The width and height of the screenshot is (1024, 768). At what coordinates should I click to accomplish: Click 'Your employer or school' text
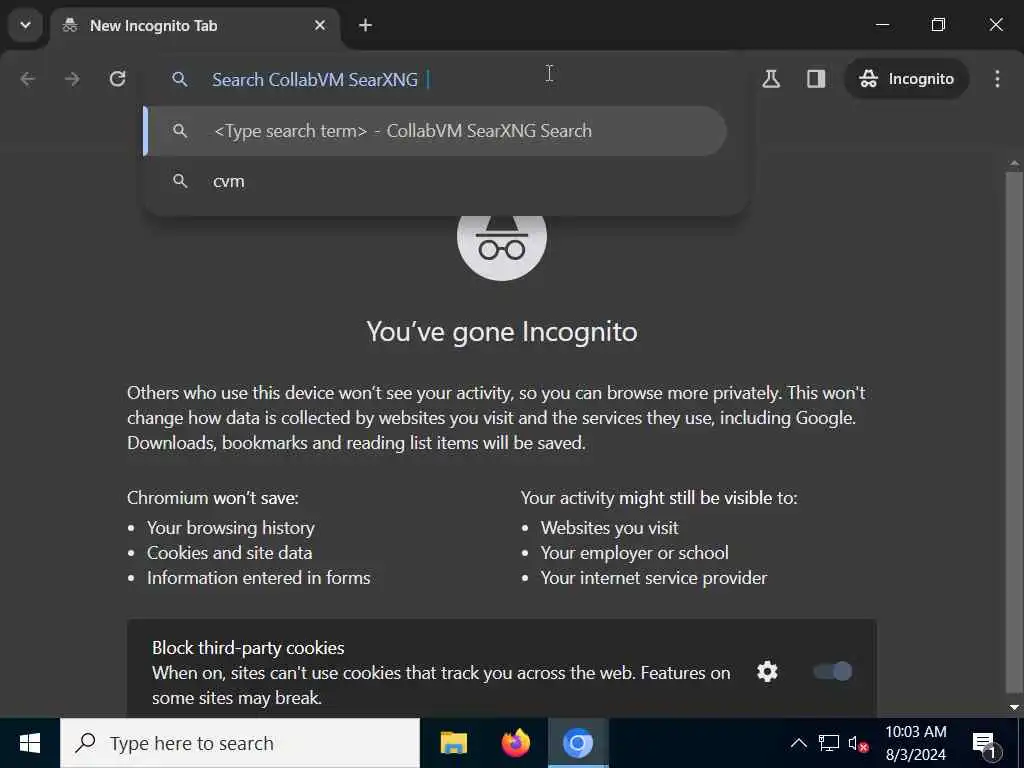634,552
